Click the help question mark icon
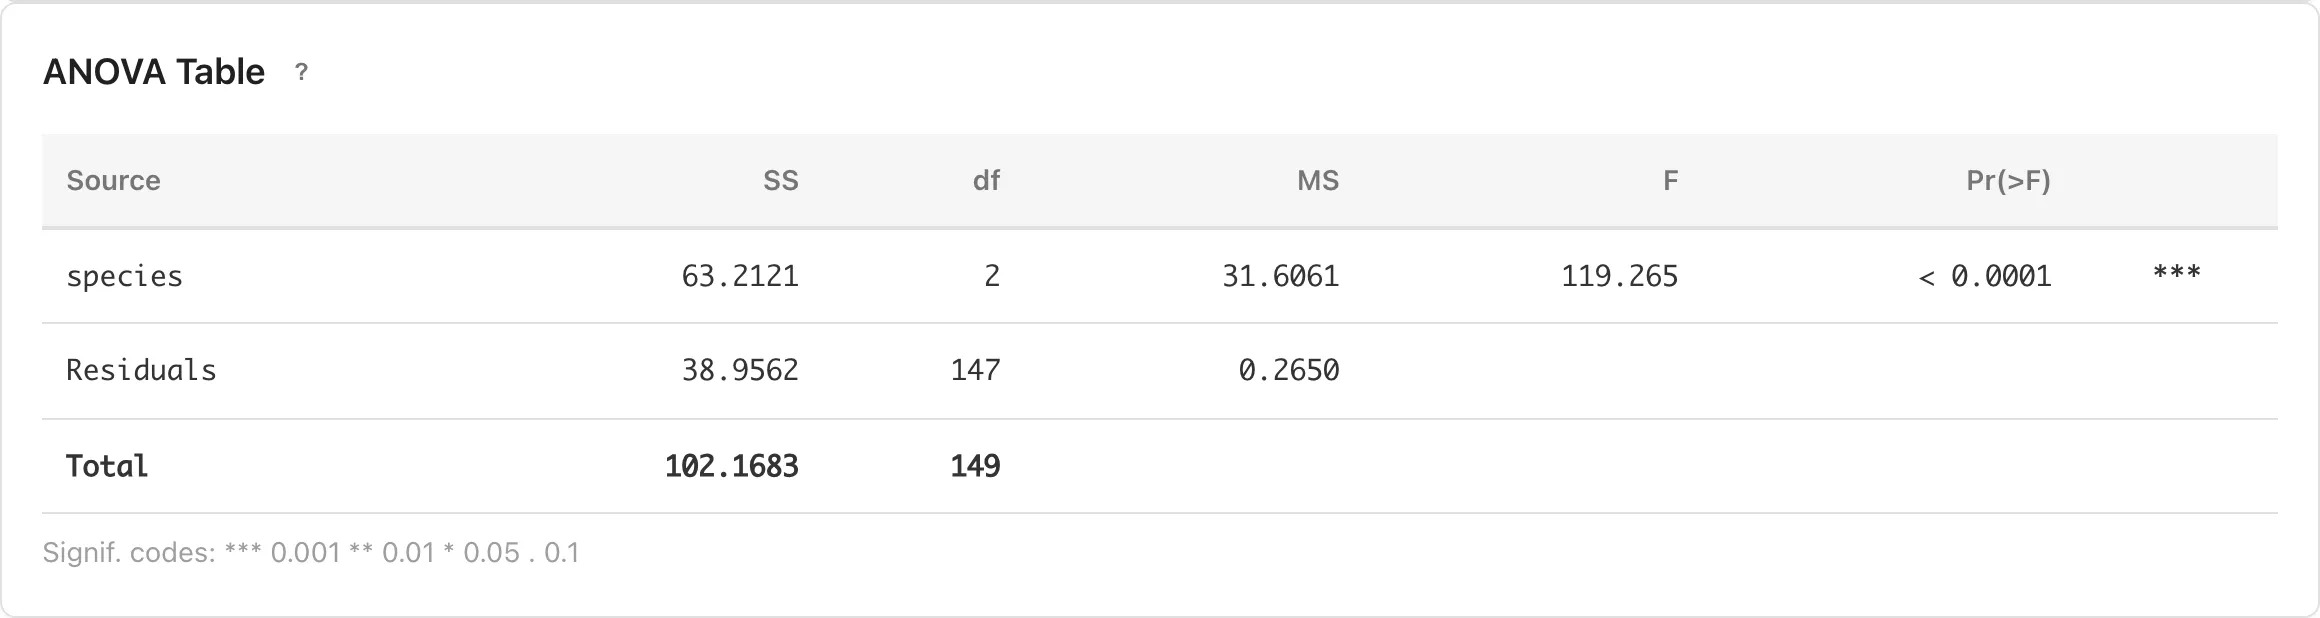 301,72
